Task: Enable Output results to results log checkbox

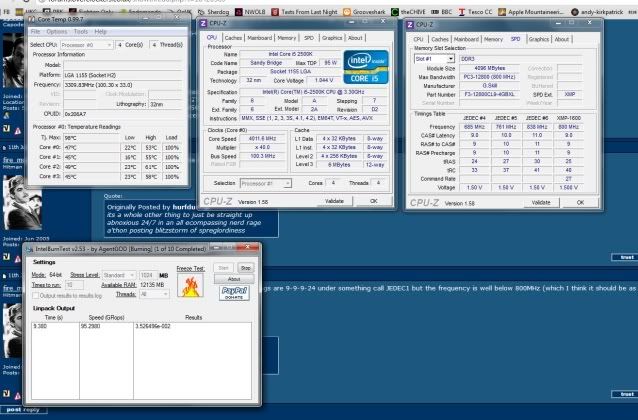Action: coord(36,295)
